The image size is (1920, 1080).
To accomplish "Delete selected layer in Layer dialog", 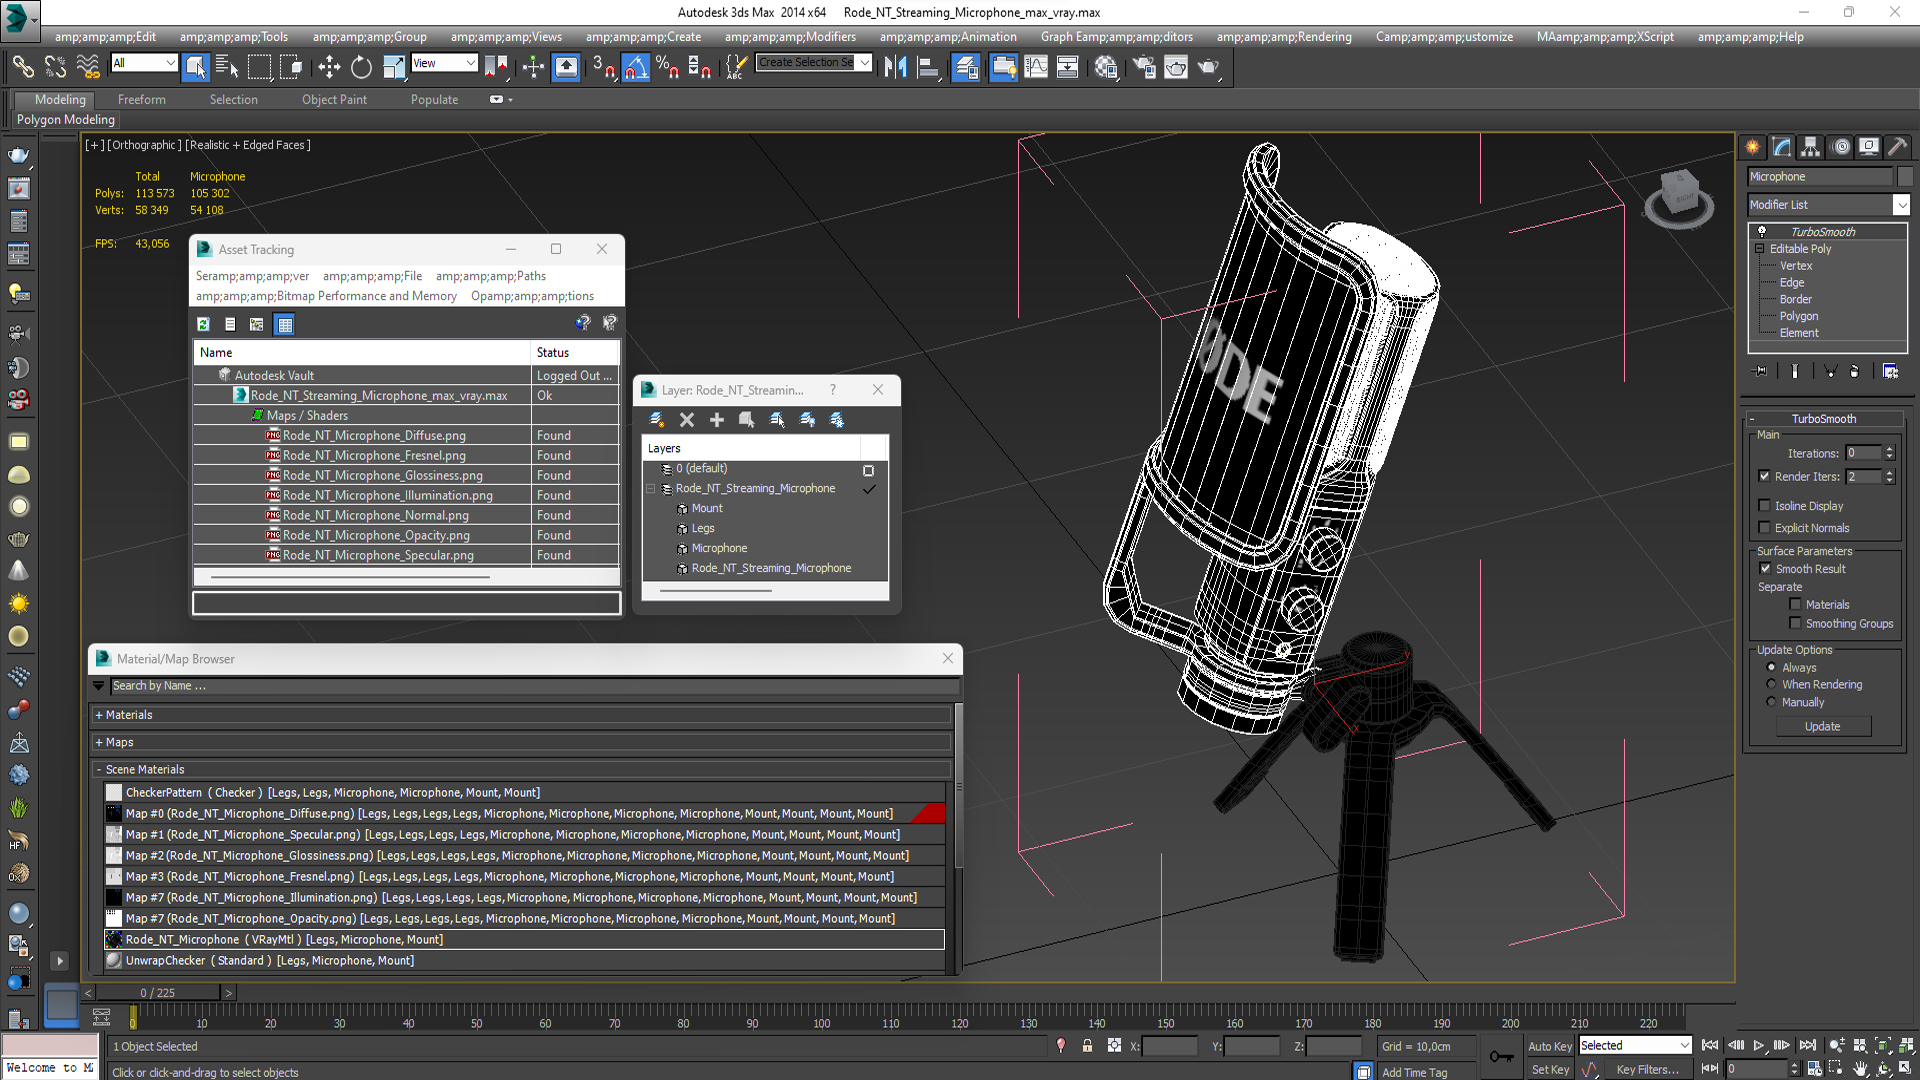I will coord(687,420).
